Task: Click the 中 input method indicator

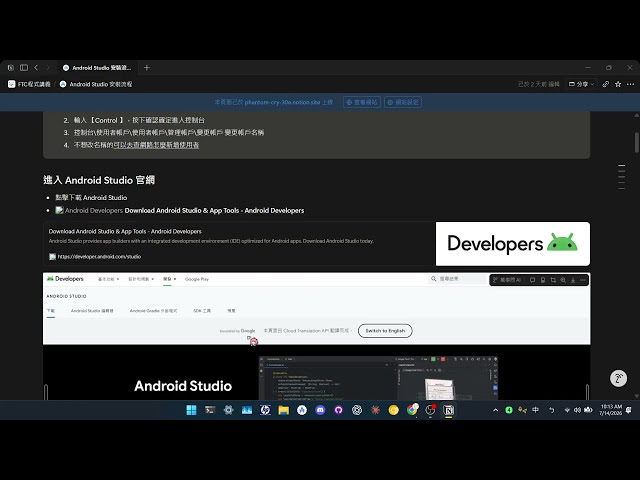Action: pyautogui.click(x=536, y=410)
